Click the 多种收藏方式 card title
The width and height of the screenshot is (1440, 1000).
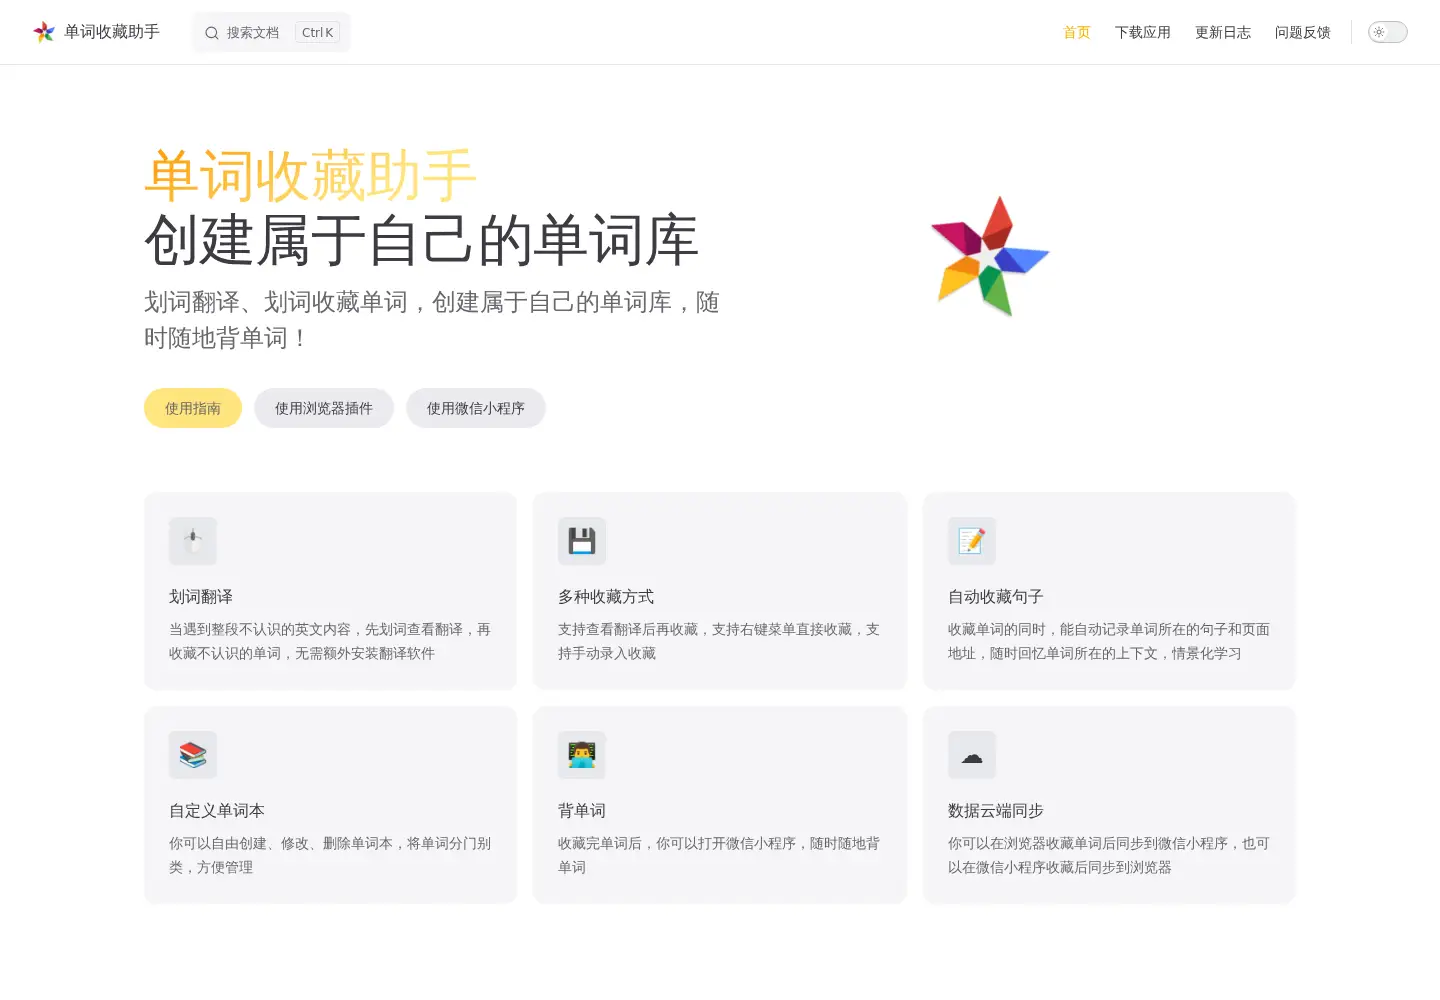pos(606,597)
